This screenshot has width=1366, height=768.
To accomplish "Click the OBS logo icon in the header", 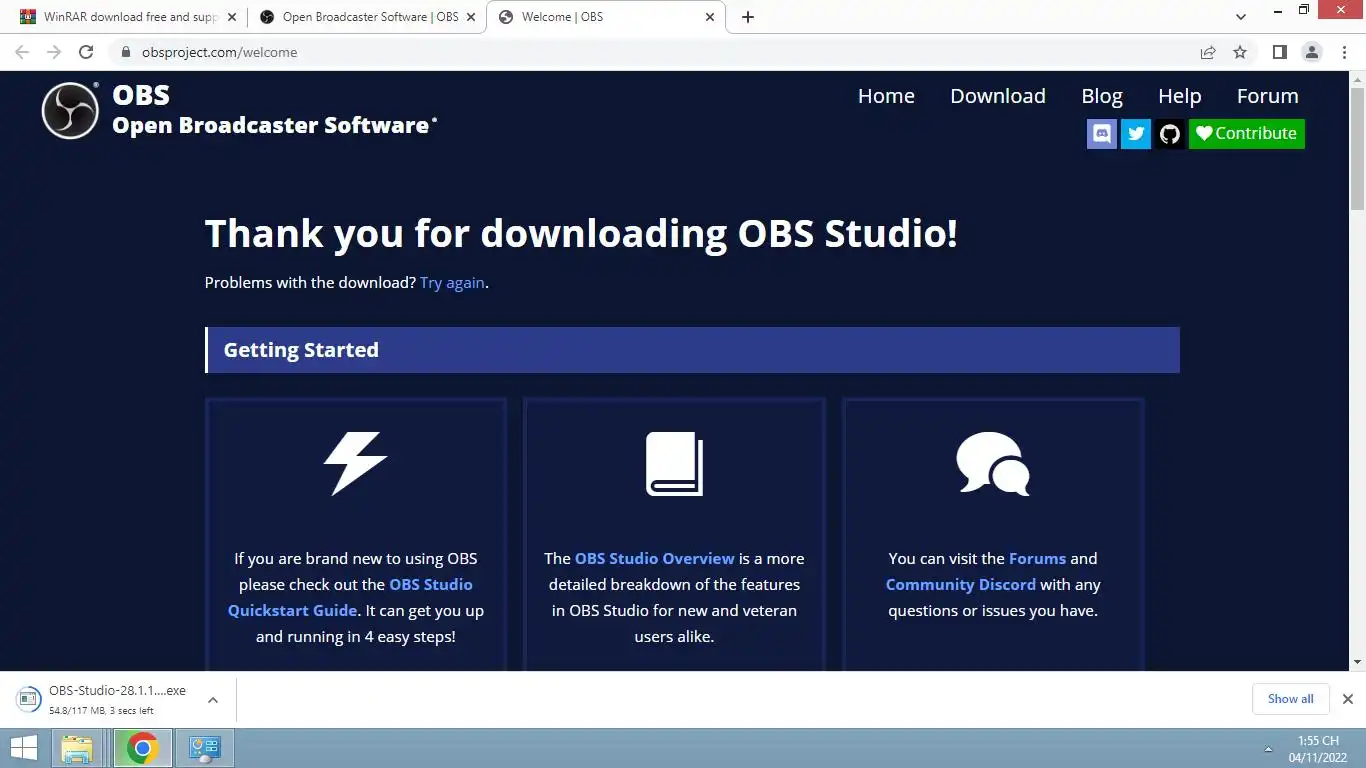I will (x=70, y=110).
